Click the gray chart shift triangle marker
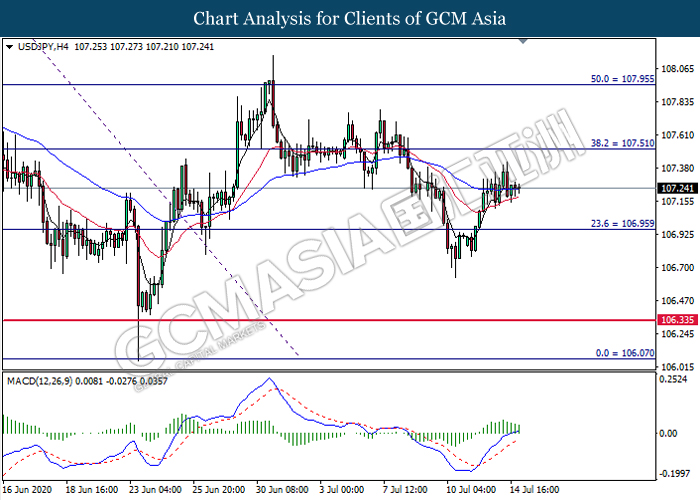700x500 pixels. click(525, 42)
